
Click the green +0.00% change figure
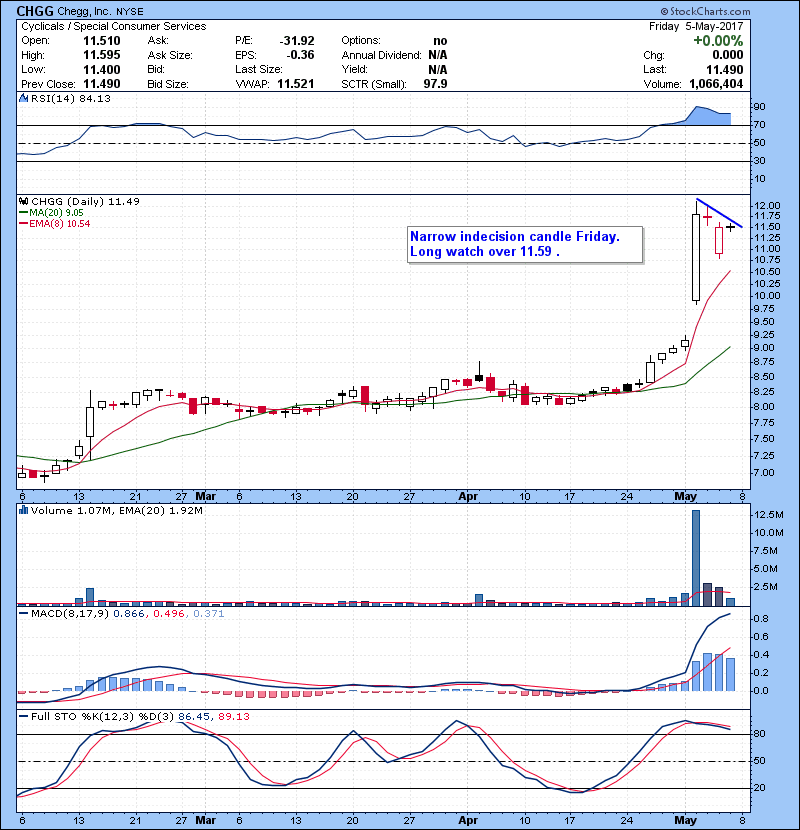pos(718,41)
